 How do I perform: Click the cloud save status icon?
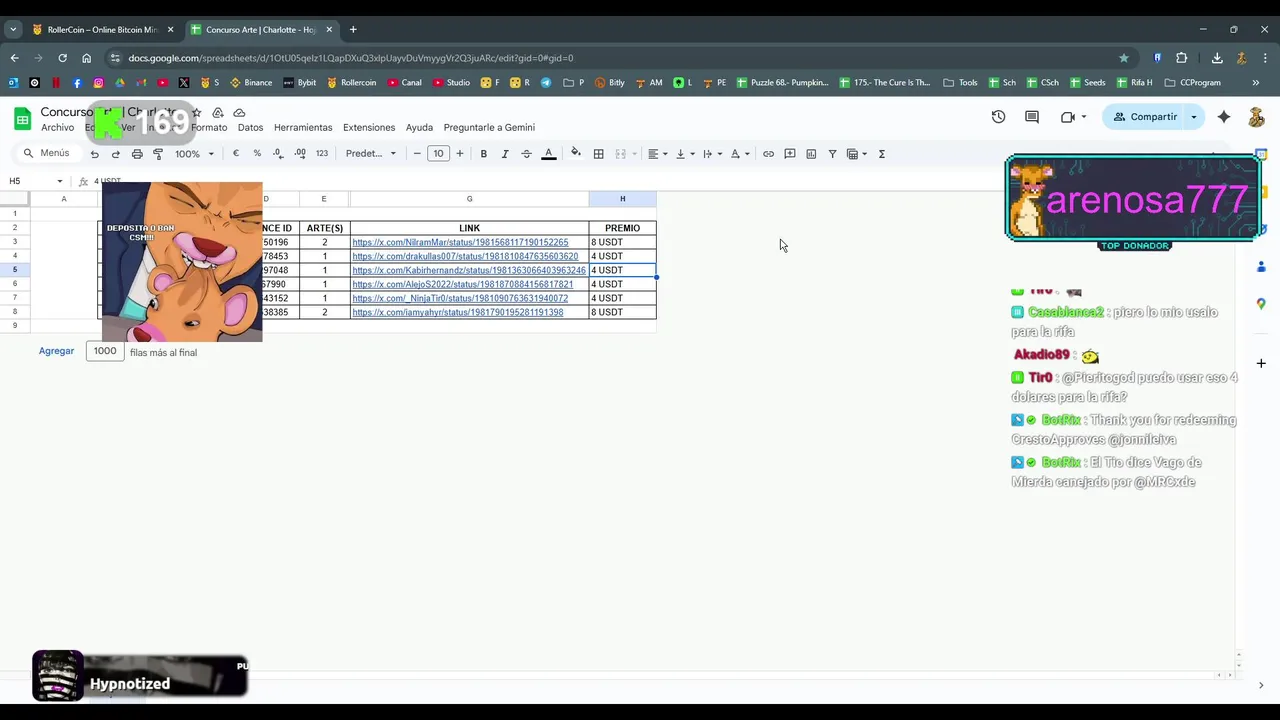(239, 113)
